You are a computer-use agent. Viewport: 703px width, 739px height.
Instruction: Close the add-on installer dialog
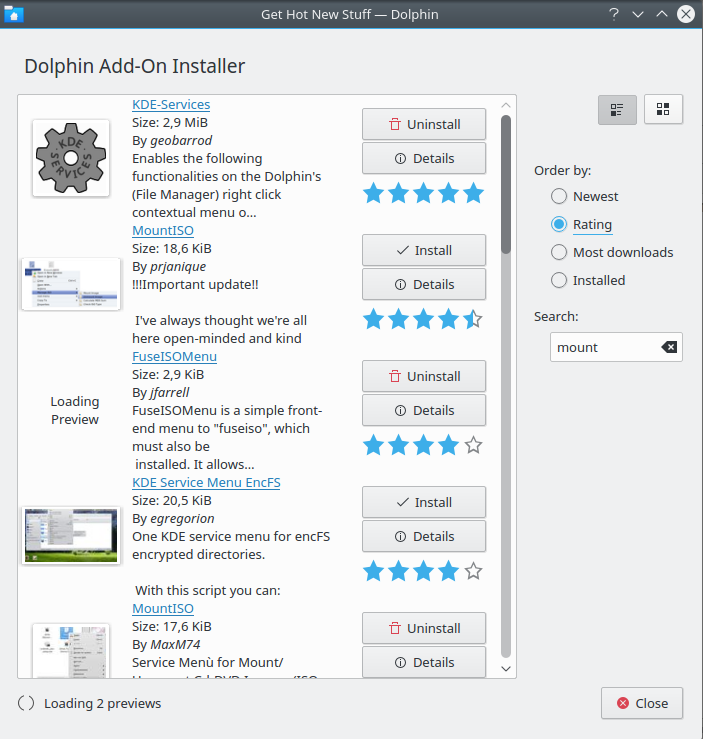click(642, 703)
